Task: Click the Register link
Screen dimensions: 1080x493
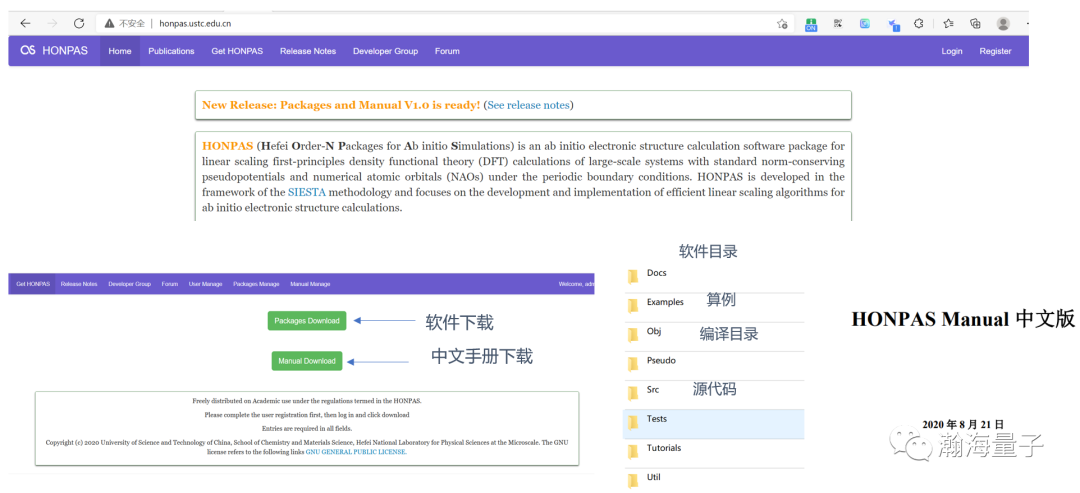Action: 995,51
